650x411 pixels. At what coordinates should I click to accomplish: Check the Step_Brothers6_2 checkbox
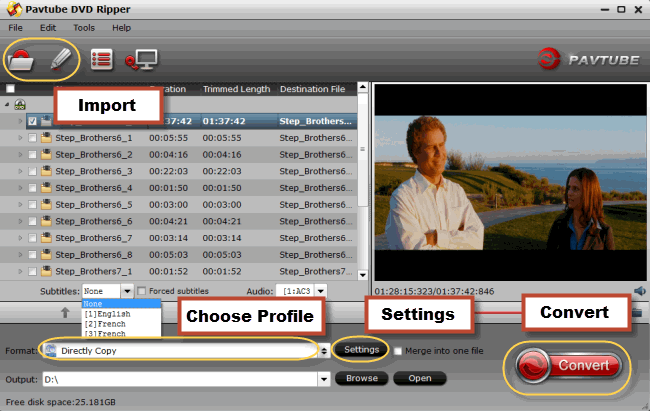click(32, 155)
